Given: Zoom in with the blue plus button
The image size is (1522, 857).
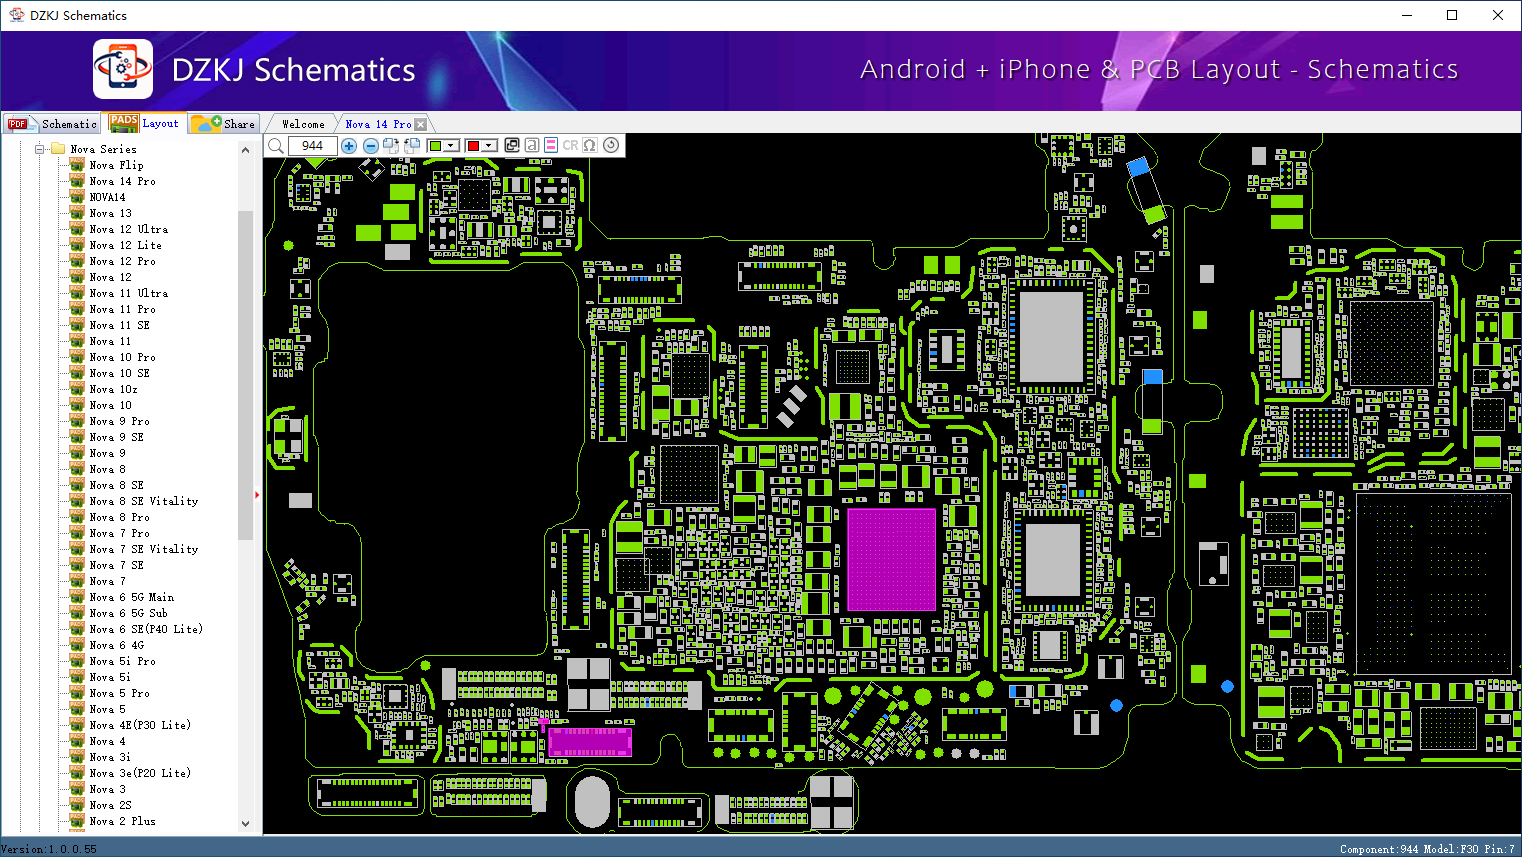Looking at the screenshot, I should [x=349, y=146].
